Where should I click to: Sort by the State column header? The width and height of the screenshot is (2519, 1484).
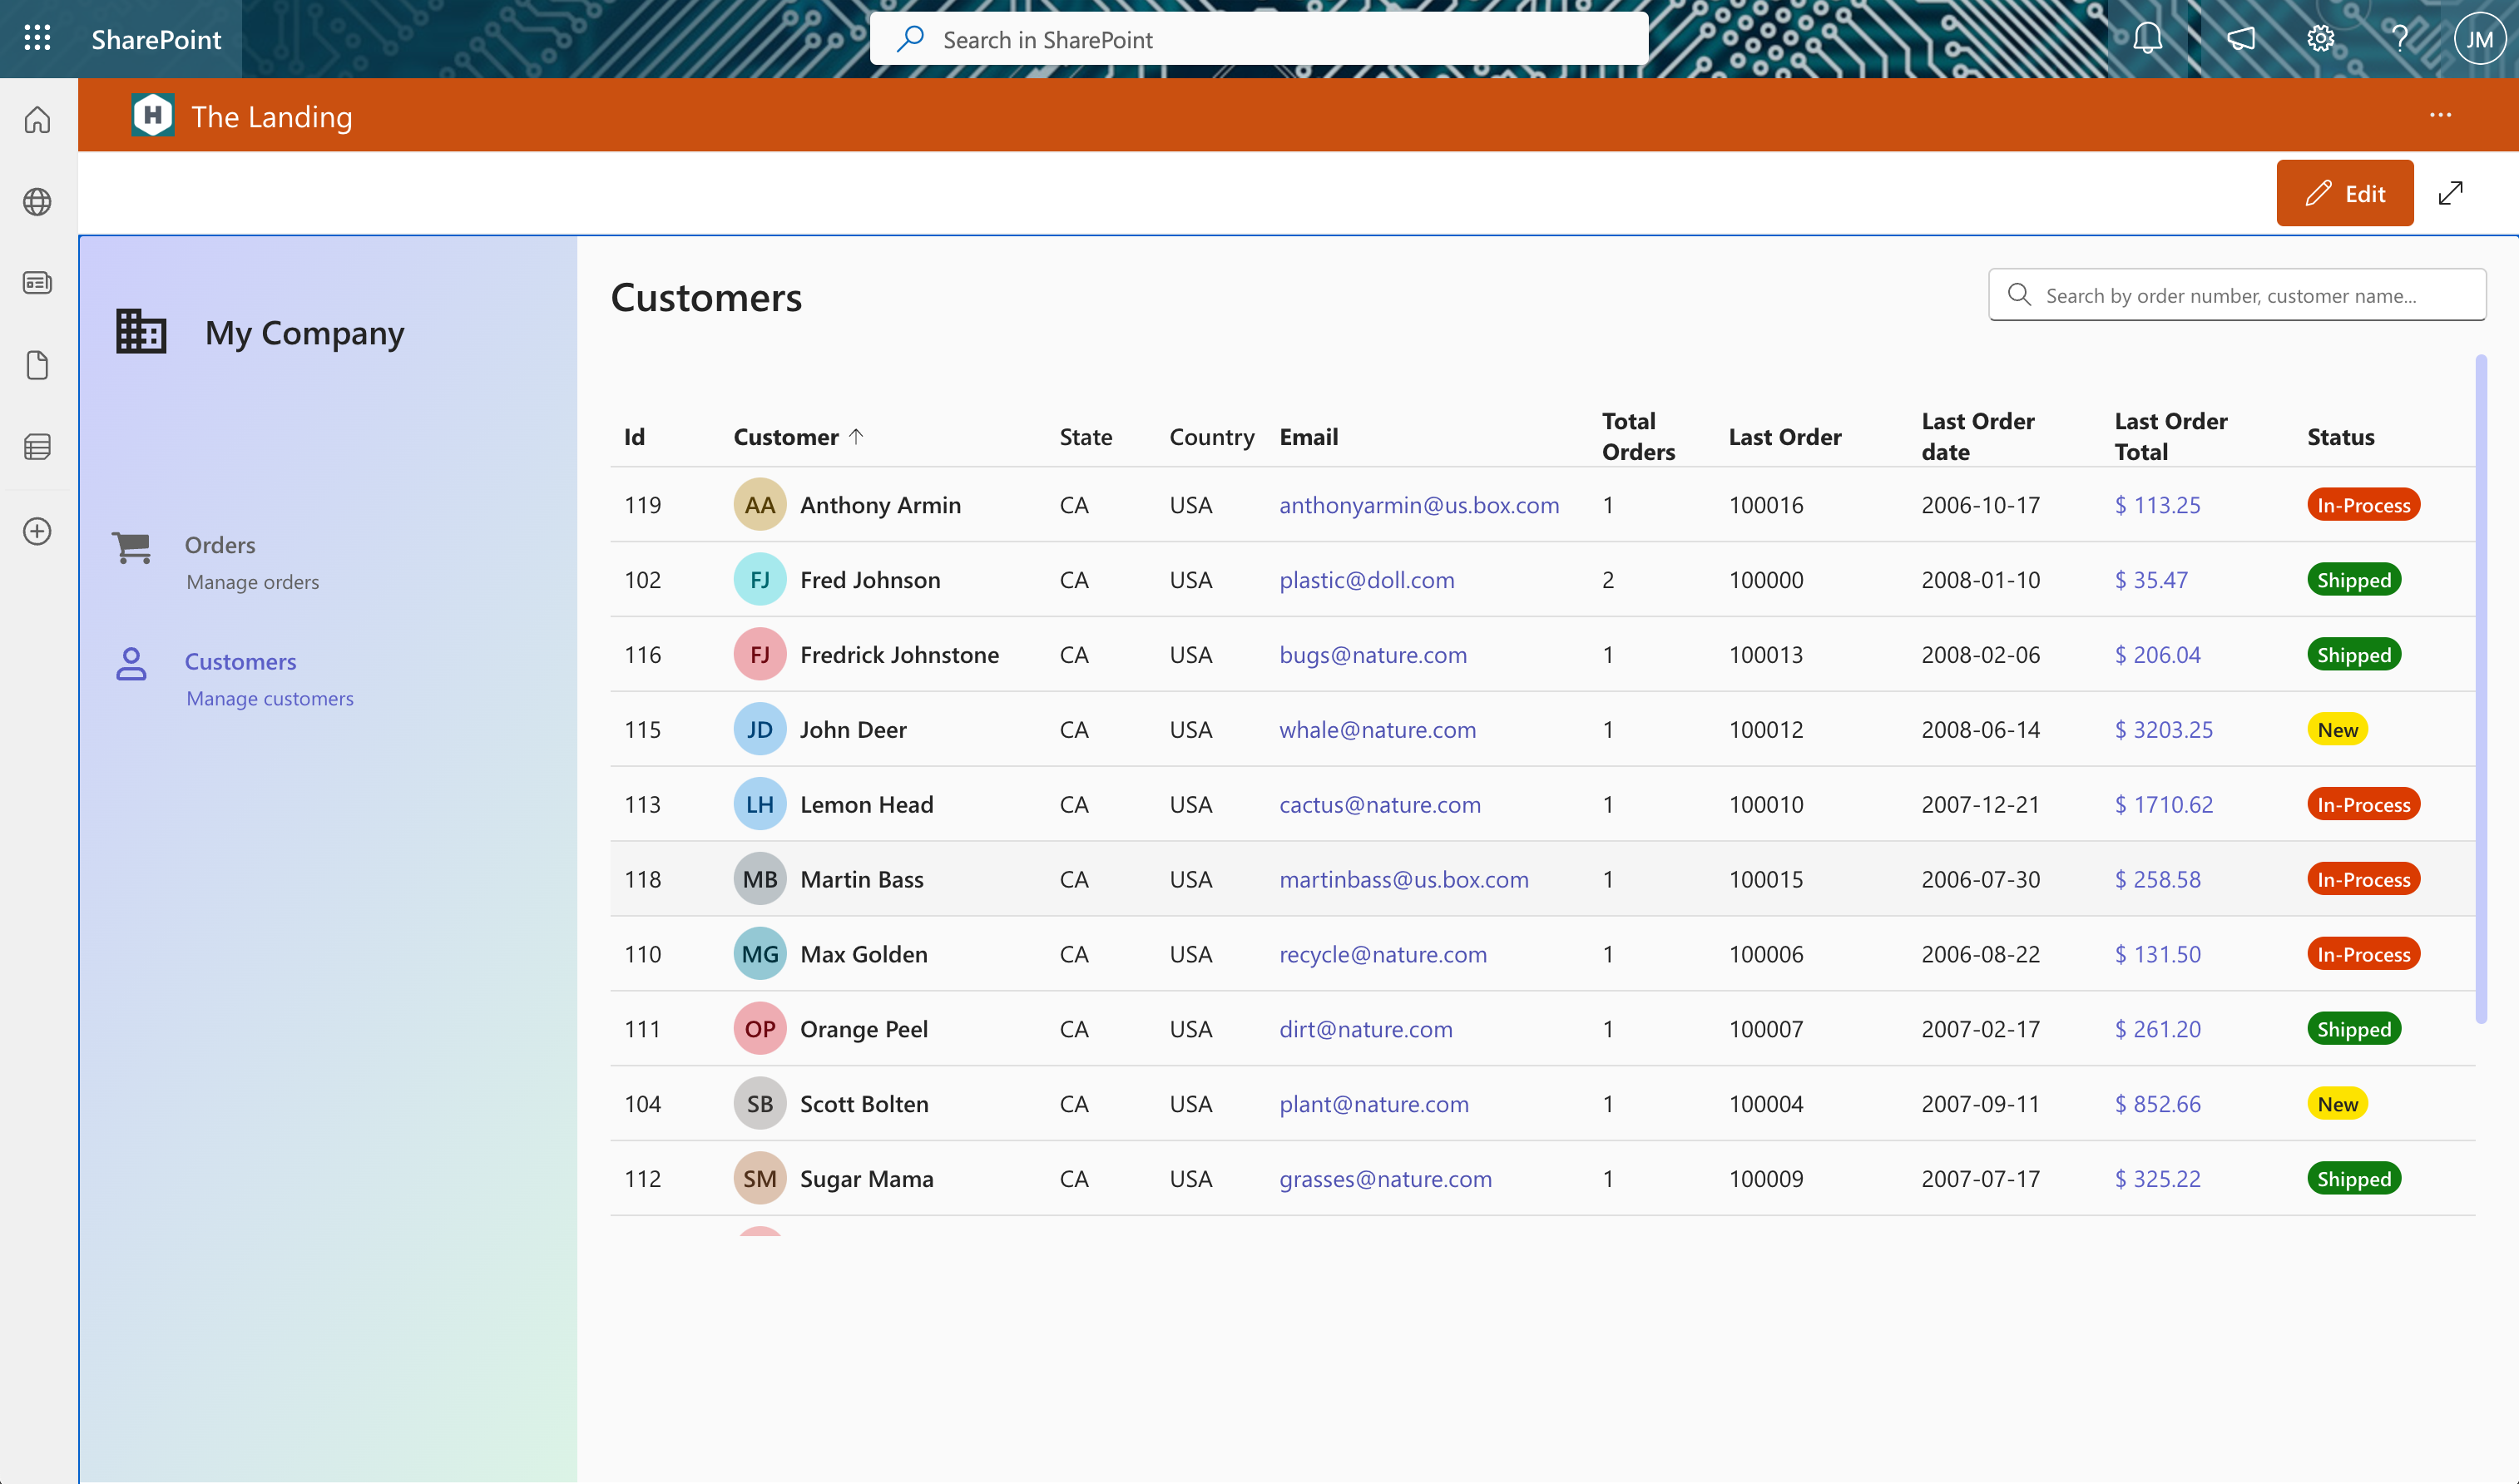[x=1085, y=437]
